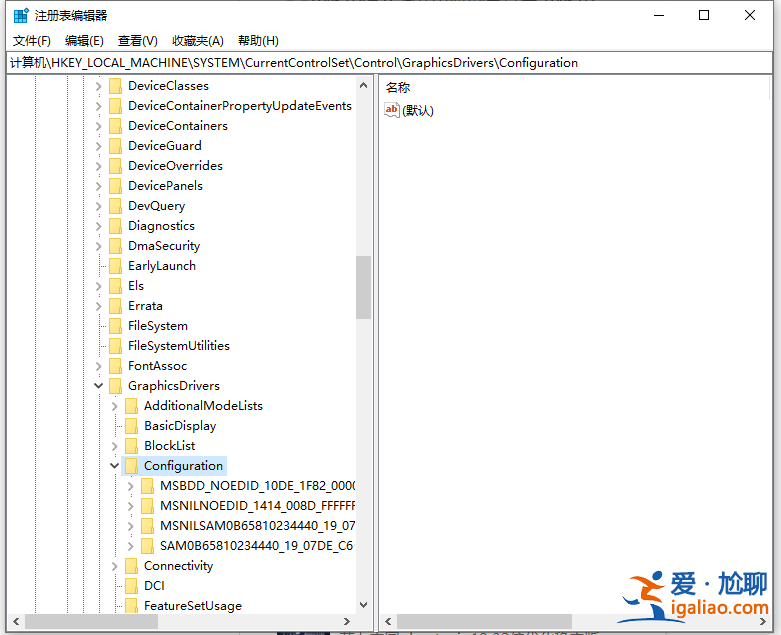Select the SAM0B65810234440_19_07DE subkey

point(256,546)
